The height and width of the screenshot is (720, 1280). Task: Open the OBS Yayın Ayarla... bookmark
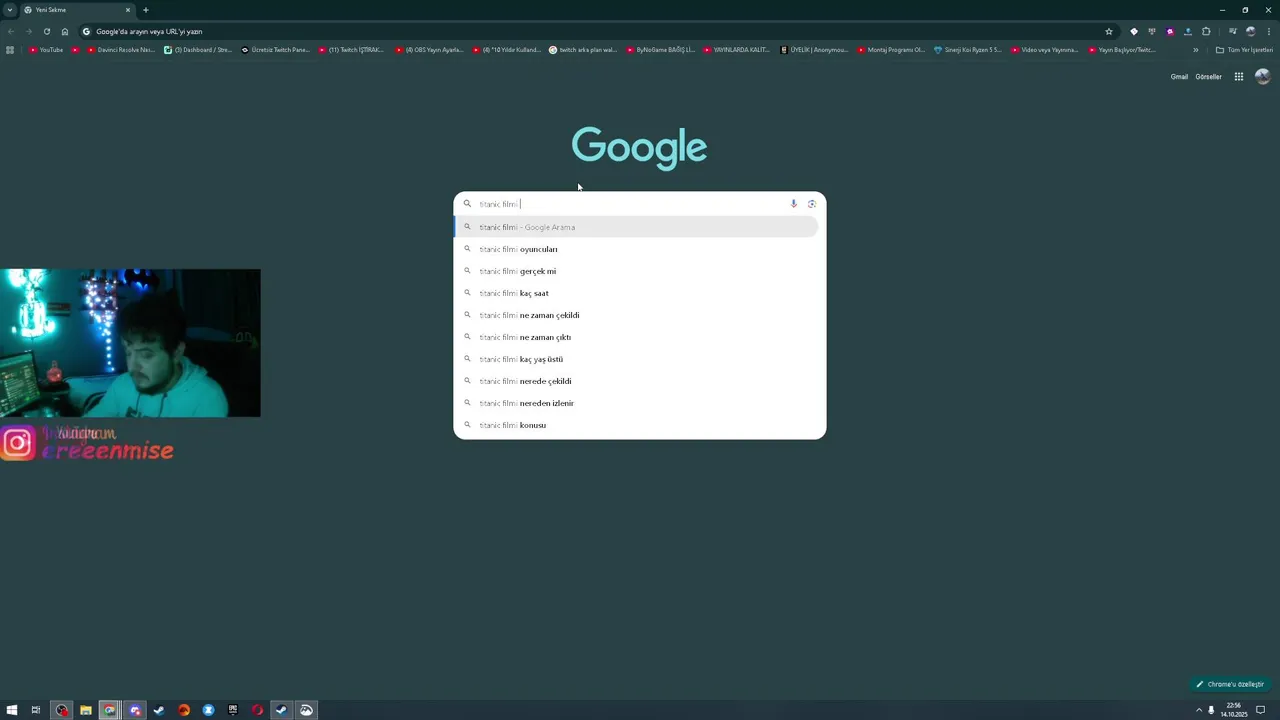[x=430, y=50]
